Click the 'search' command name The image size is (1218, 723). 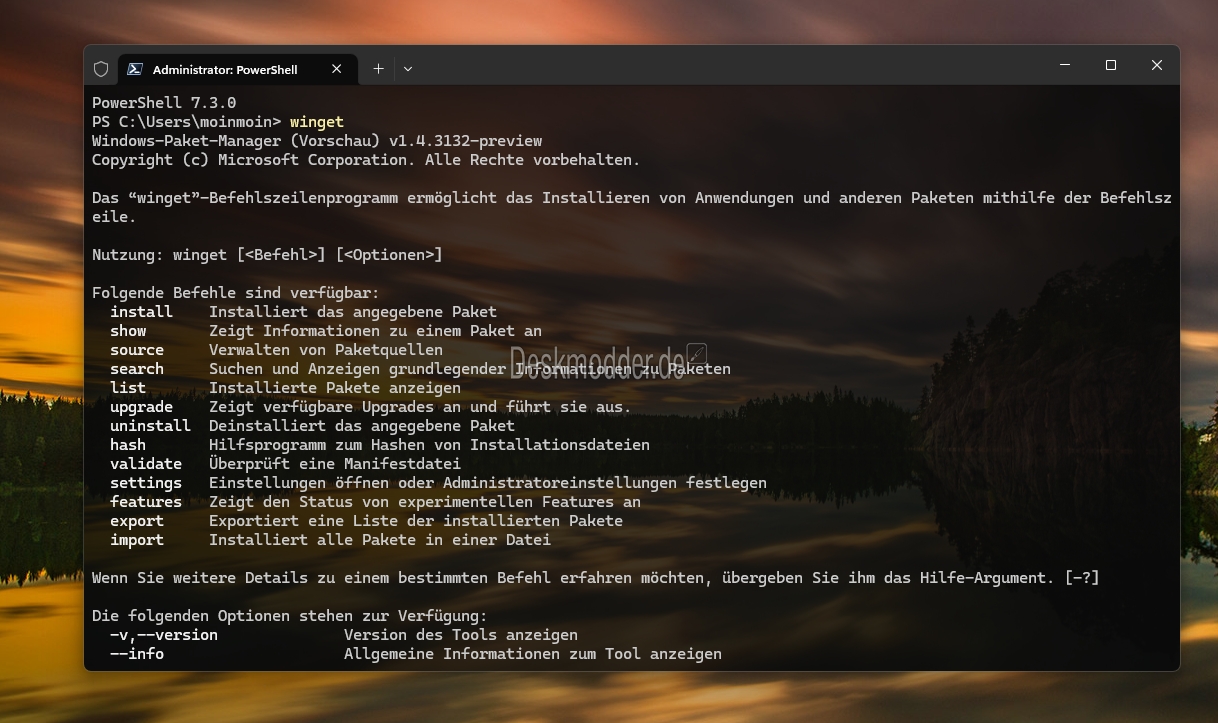(137, 369)
